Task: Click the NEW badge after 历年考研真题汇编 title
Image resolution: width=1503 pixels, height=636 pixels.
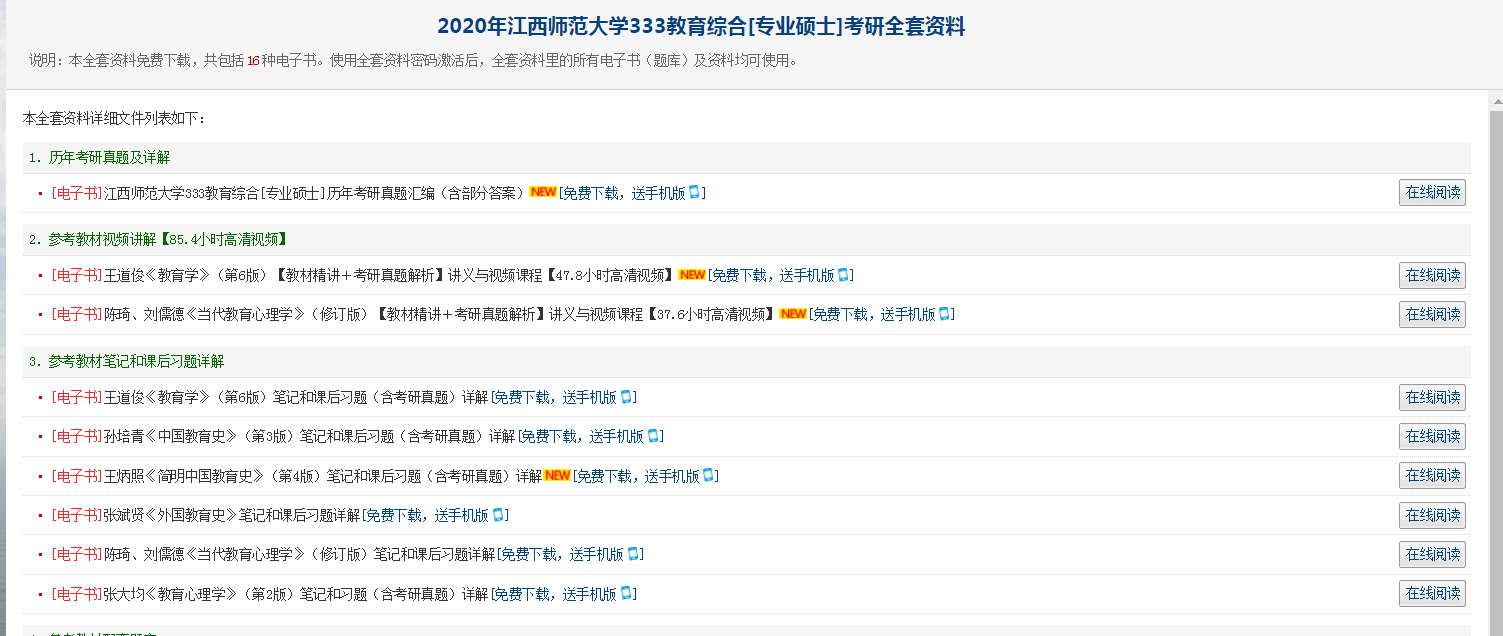Action: click(541, 192)
